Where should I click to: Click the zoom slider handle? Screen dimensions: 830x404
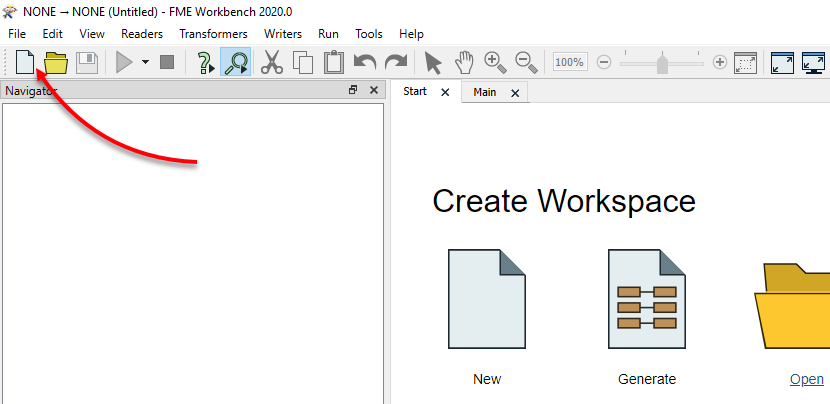coord(662,64)
